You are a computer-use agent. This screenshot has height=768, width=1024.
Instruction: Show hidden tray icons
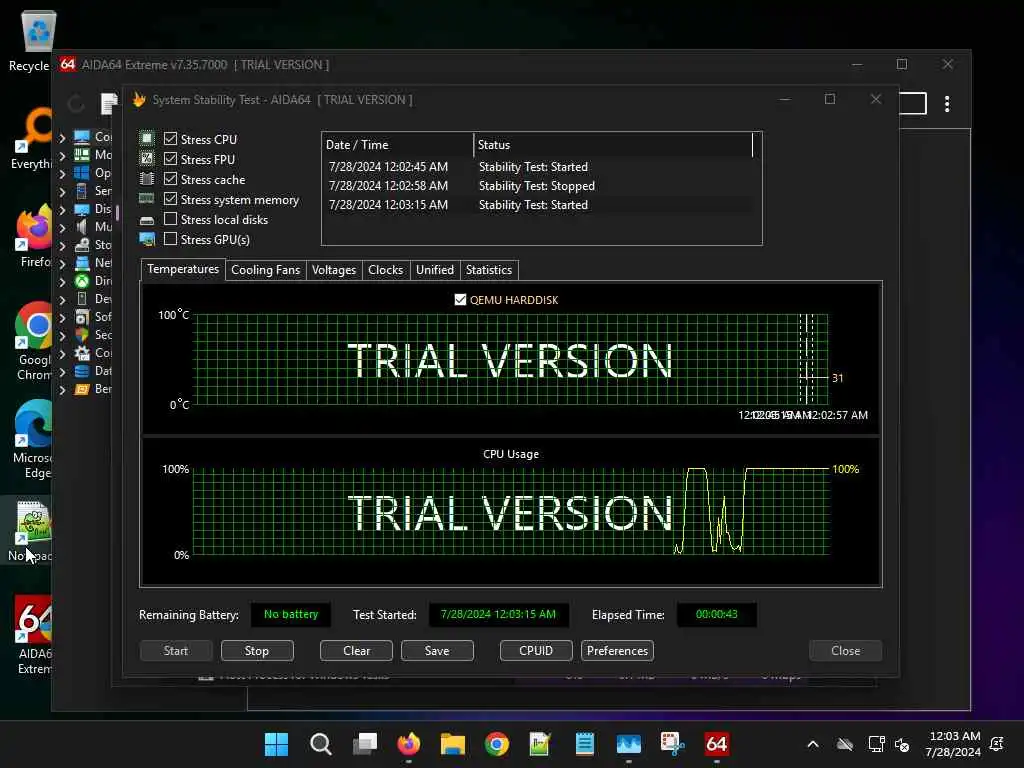(x=813, y=744)
